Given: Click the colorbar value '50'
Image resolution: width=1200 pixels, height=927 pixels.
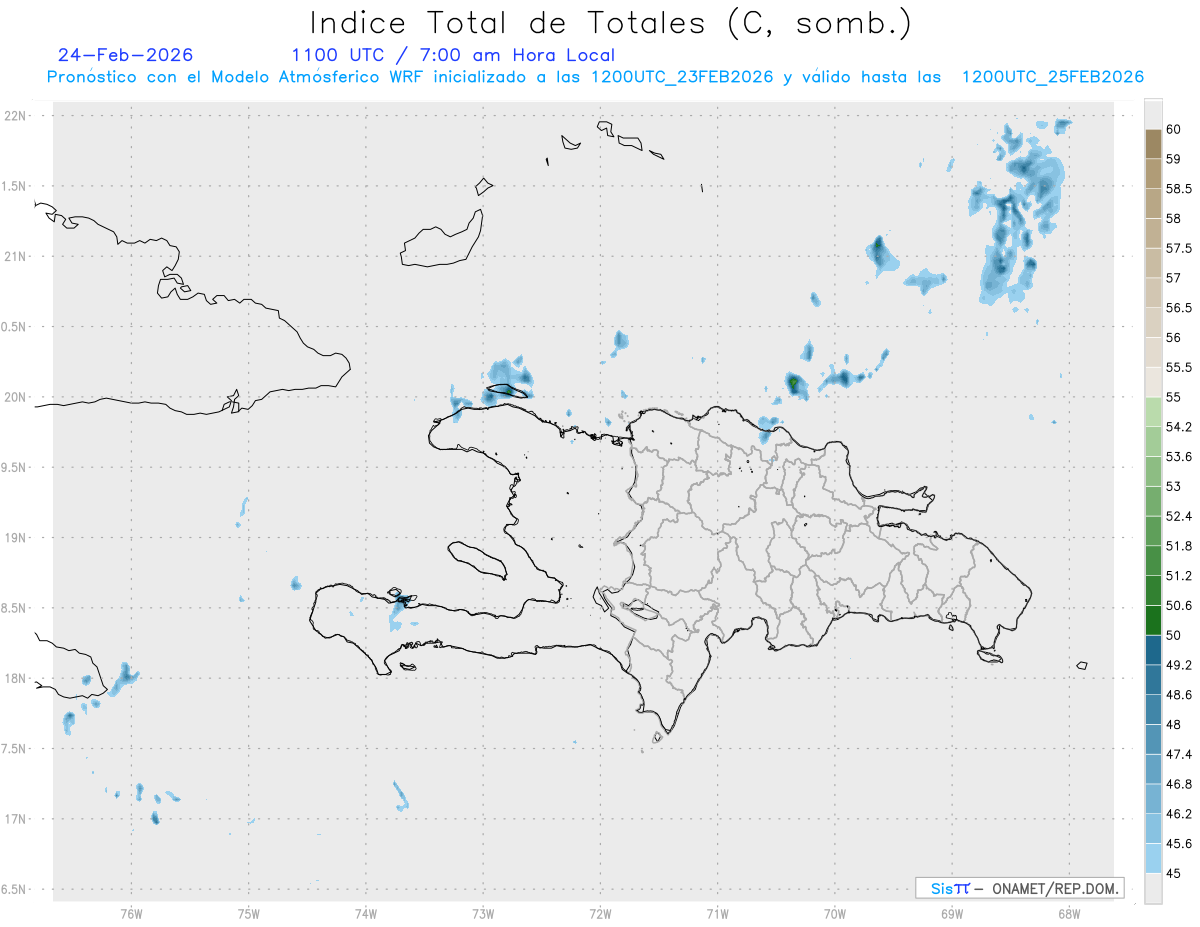Looking at the screenshot, I should coord(1173,635).
